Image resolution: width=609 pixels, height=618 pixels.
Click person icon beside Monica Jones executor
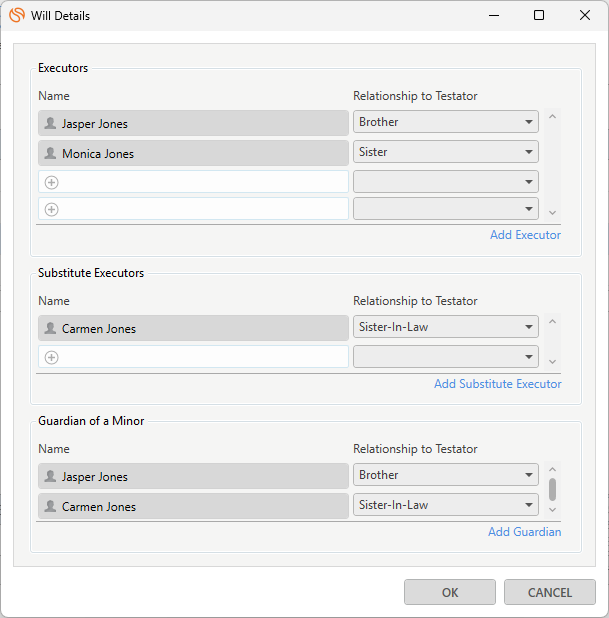pyautogui.click(x=50, y=154)
